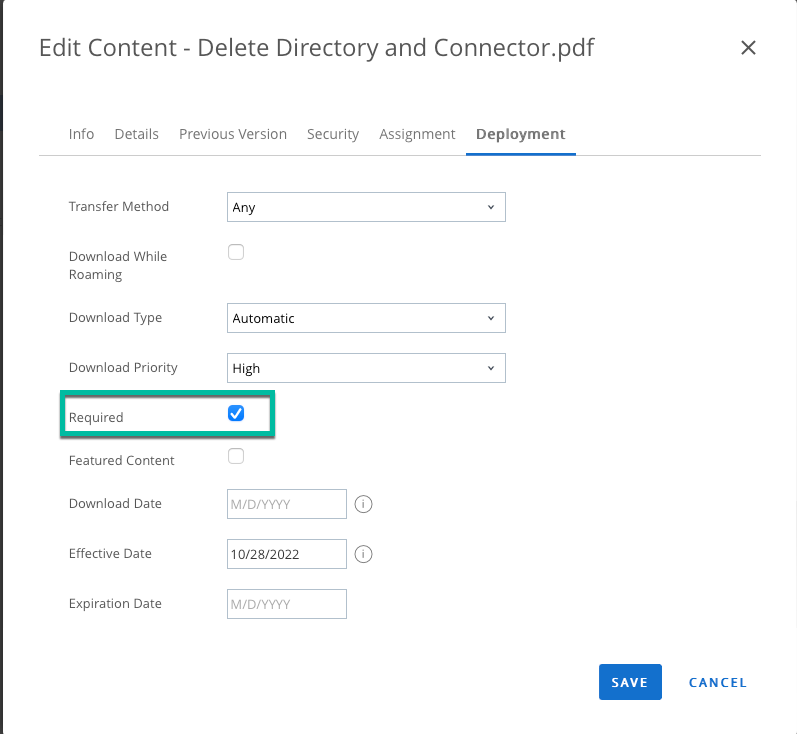This screenshot has height=734, width=797.
Task: Enable Download While Roaming checkbox
Action: (x=236, y=252)
